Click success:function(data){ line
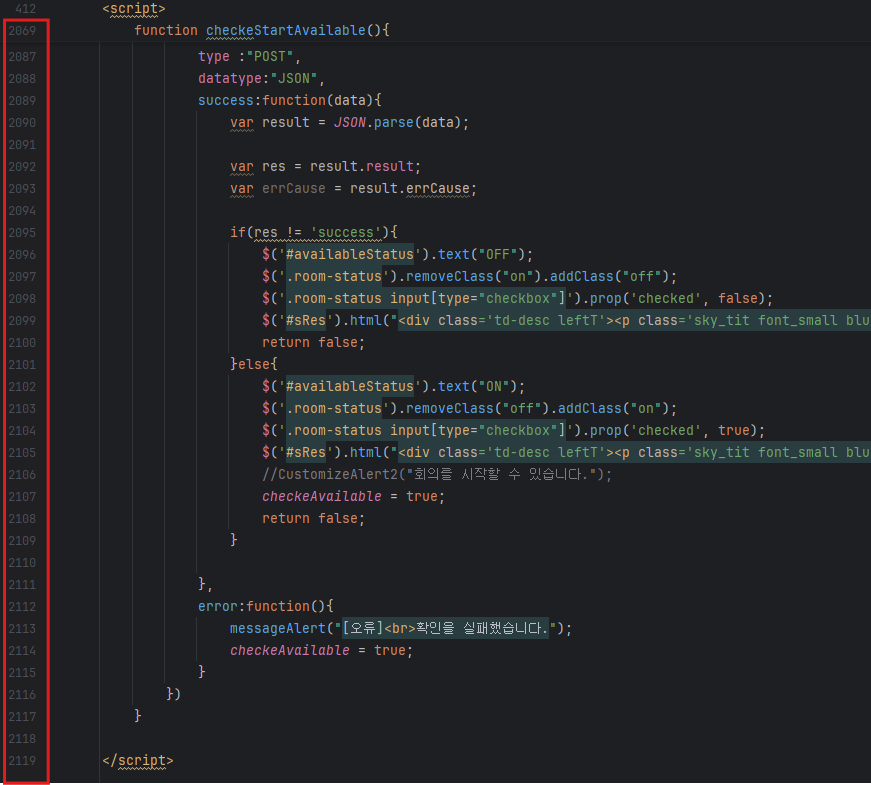 (x=290, y=101)
